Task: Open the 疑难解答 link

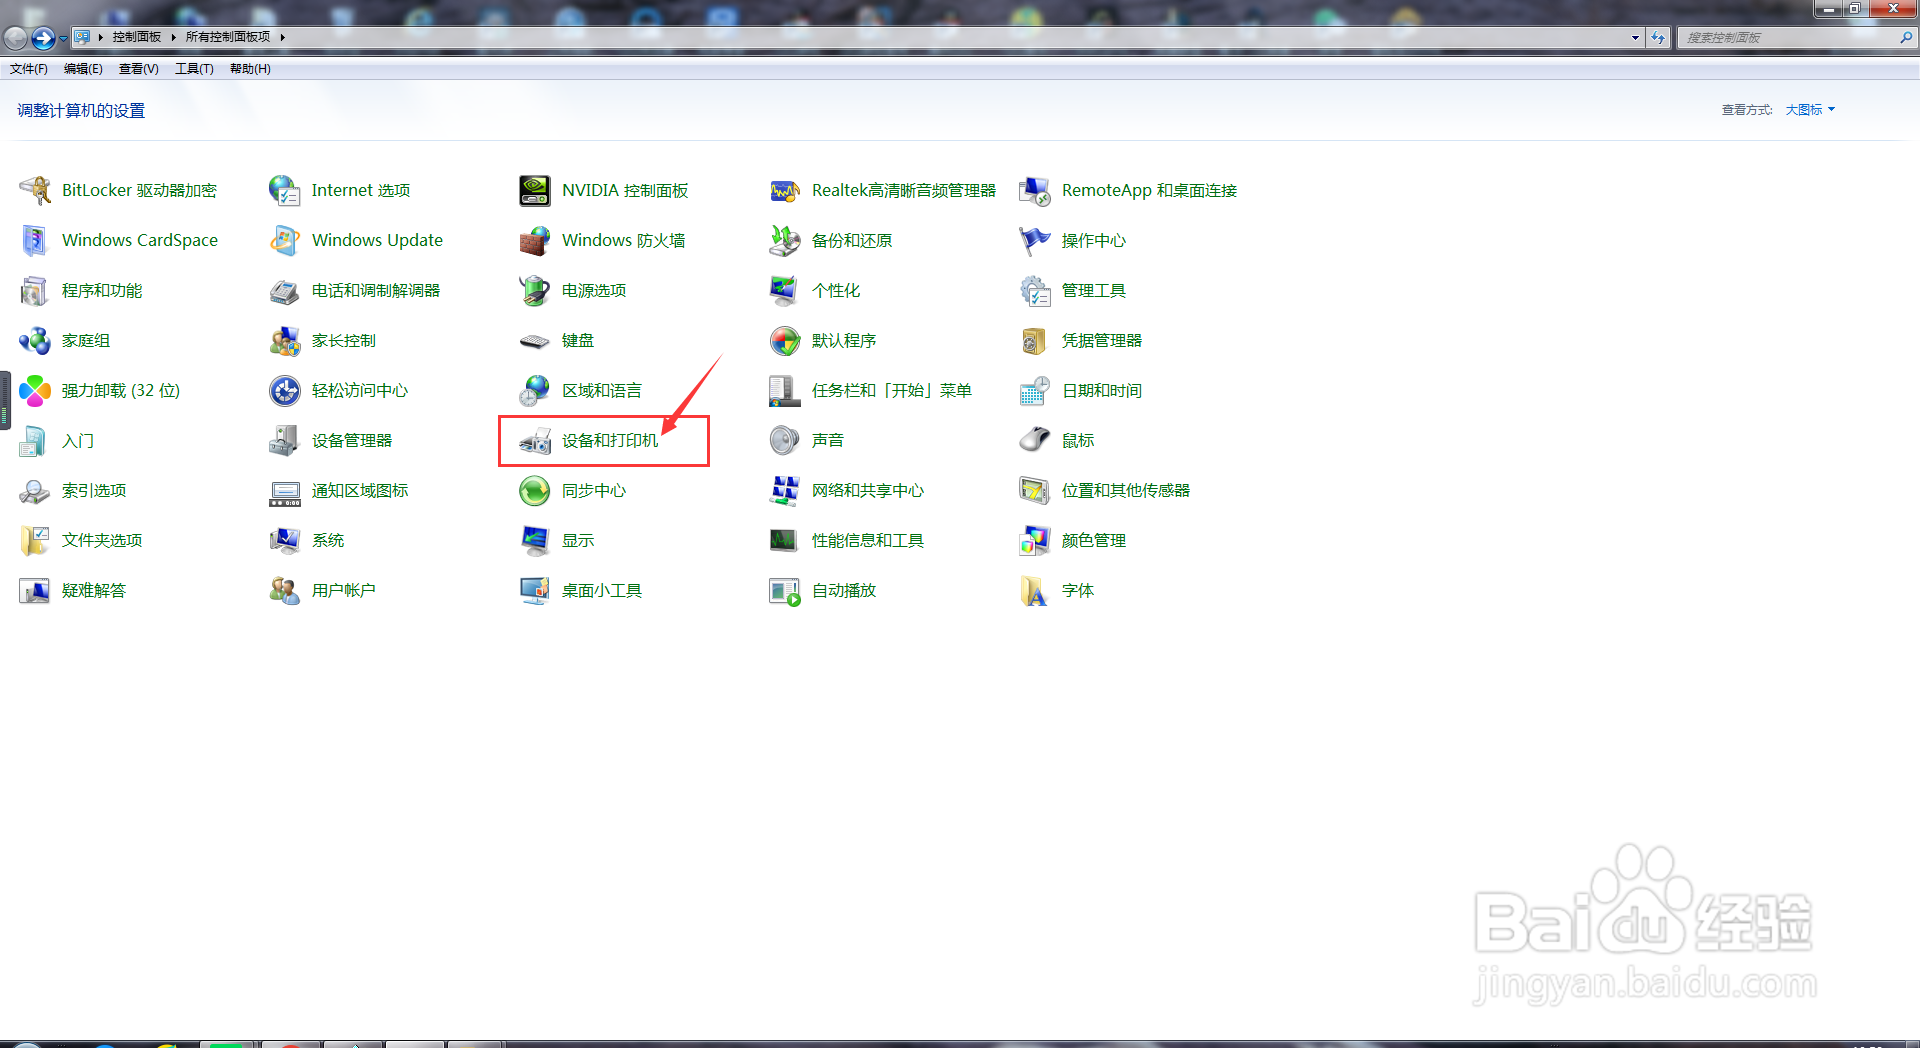Action: [94, 590]
